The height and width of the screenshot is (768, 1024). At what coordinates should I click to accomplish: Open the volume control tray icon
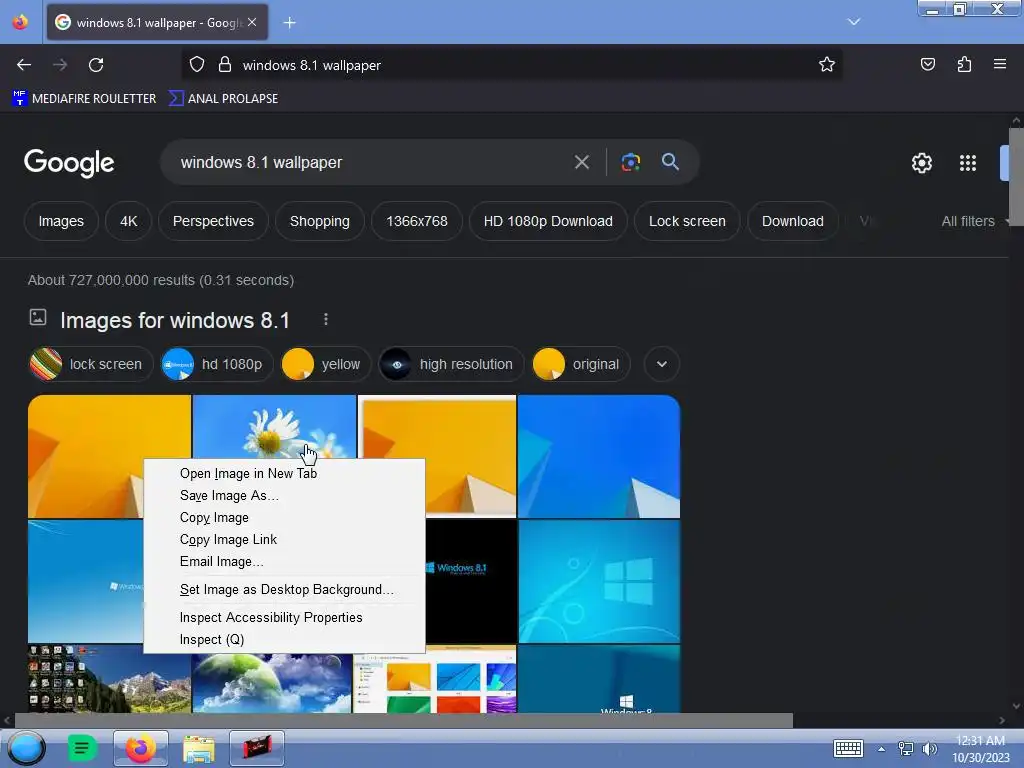pos(929,749)
